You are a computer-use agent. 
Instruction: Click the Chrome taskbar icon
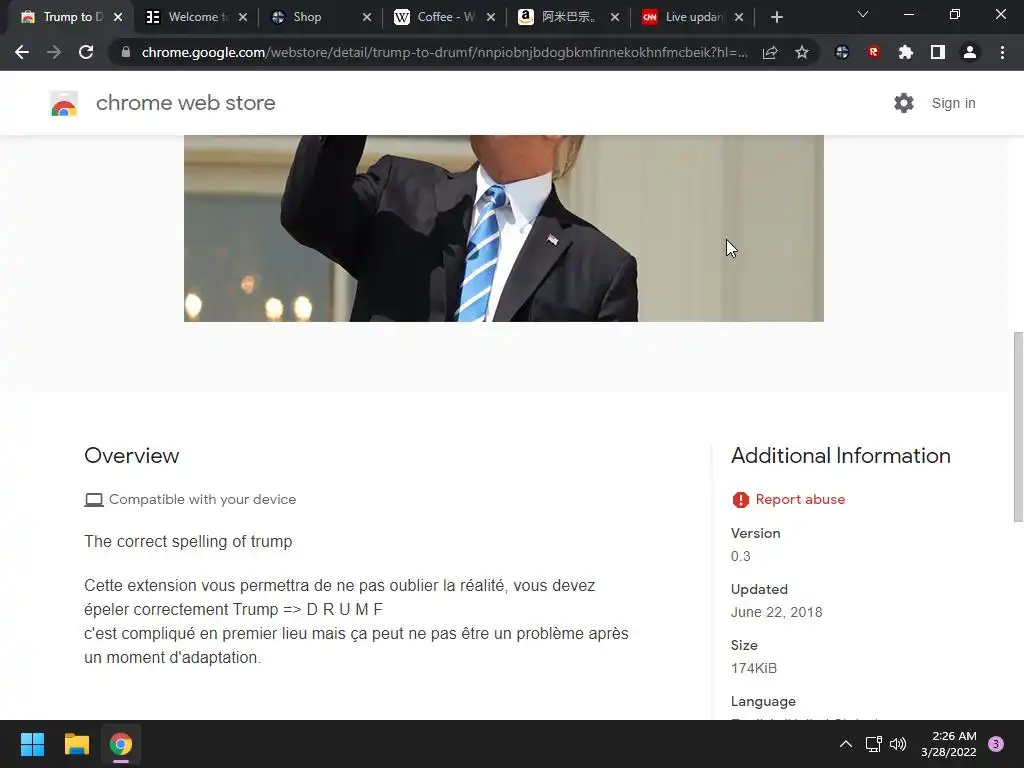tap(121, 744)
